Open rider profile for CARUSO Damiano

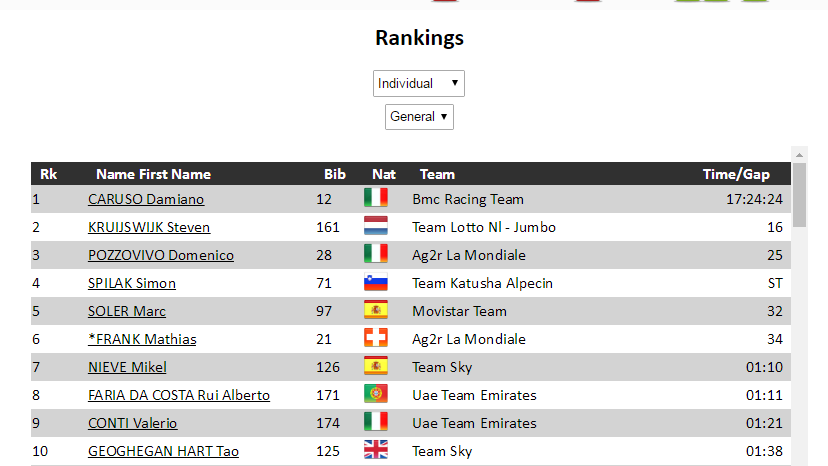(x=146, y=199)
